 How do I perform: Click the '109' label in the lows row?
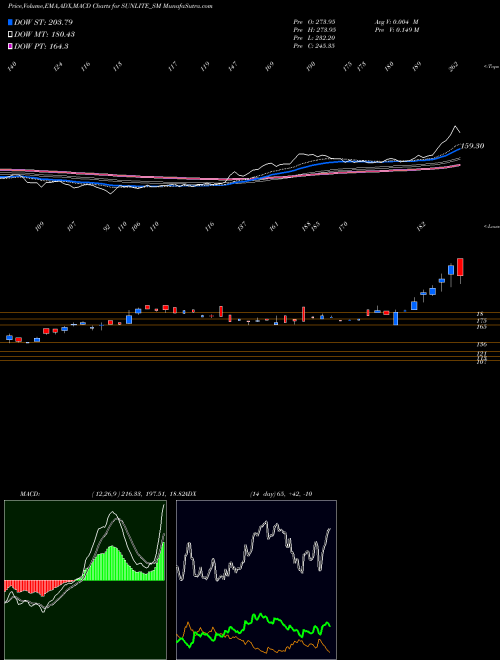pyautogui.click(x=40, y=227)
